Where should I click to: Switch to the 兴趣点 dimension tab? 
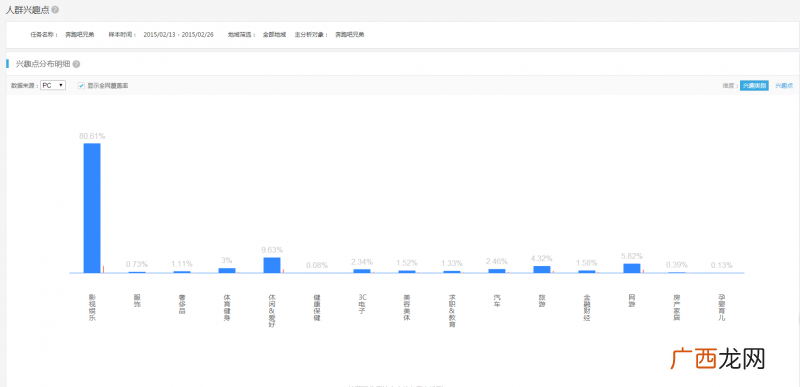[x=784, y=86]
